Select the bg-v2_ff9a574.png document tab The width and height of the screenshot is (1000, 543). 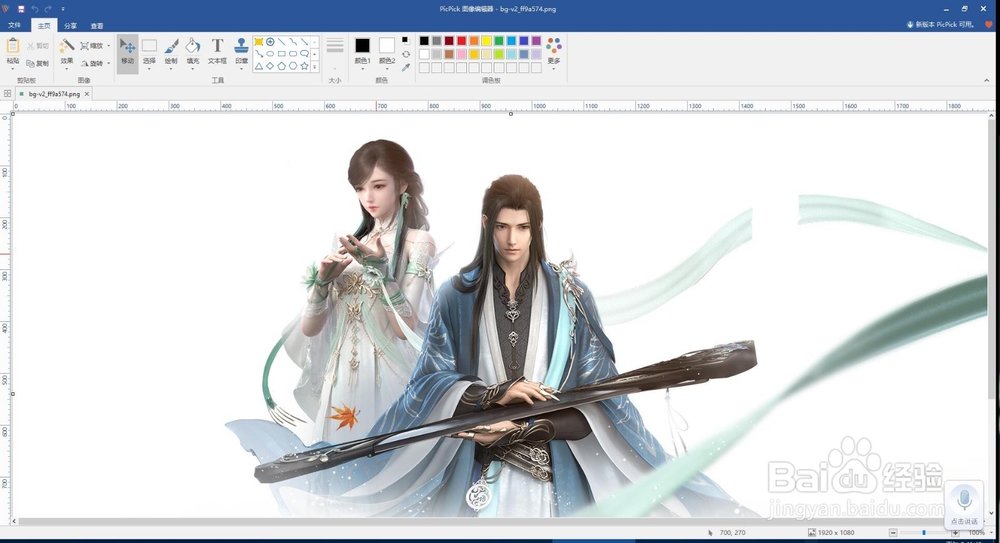point(54,94)
